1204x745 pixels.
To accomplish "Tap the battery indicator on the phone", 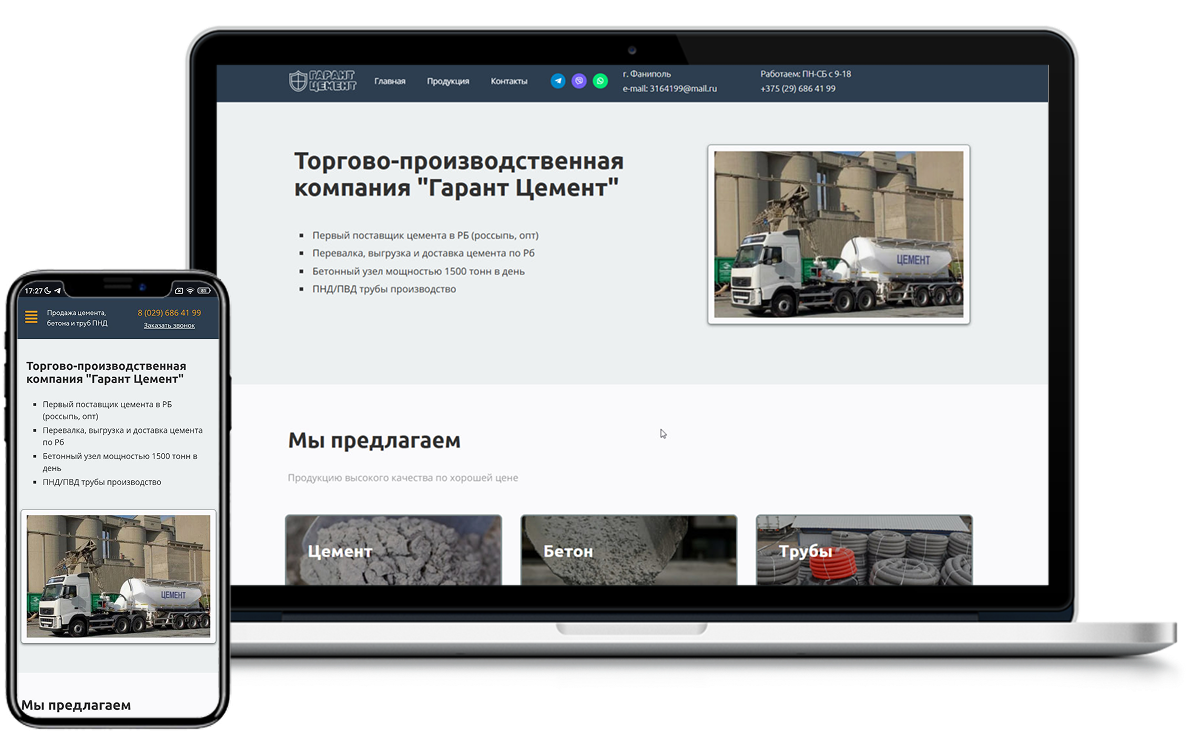I will [x=205, y=291].
